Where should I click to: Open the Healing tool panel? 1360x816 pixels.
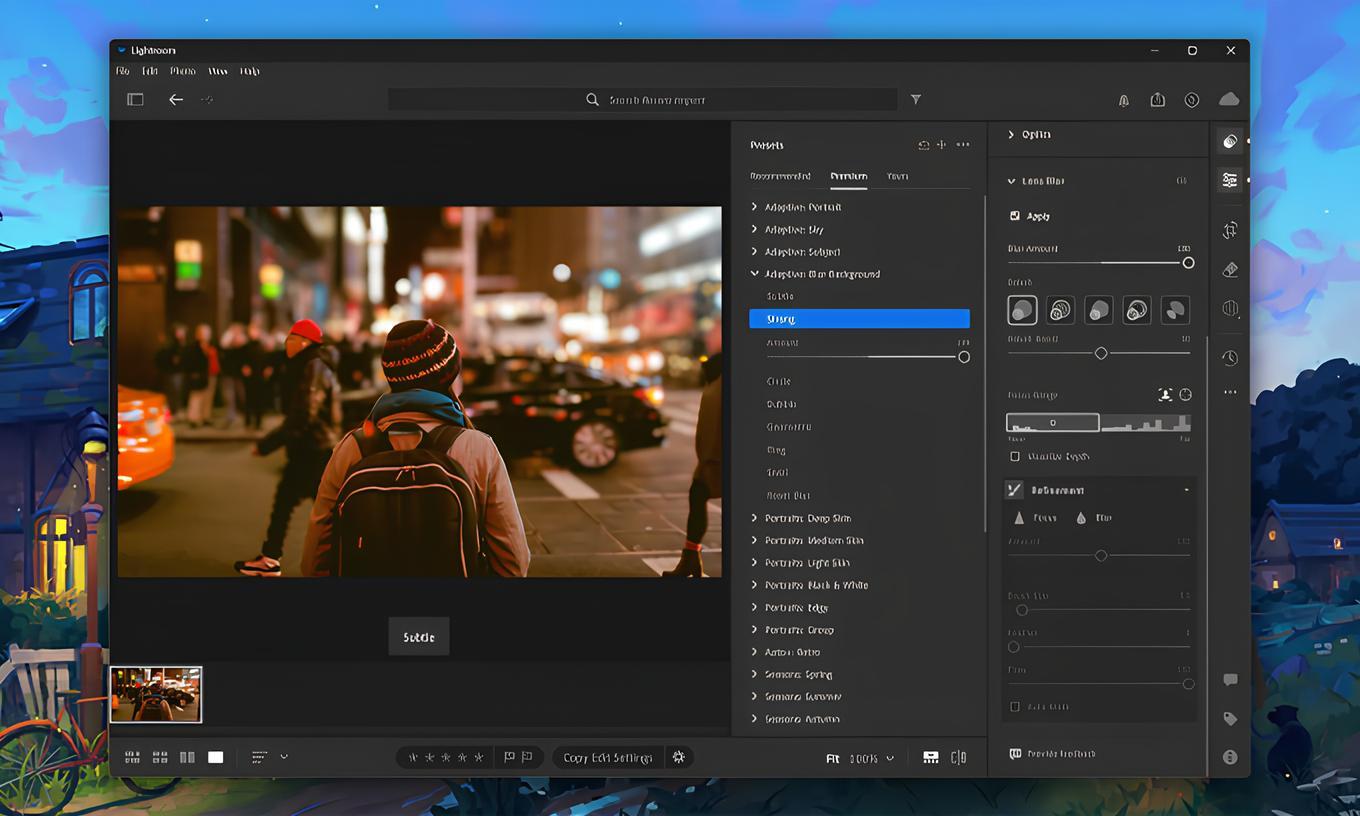point(1229,269)
